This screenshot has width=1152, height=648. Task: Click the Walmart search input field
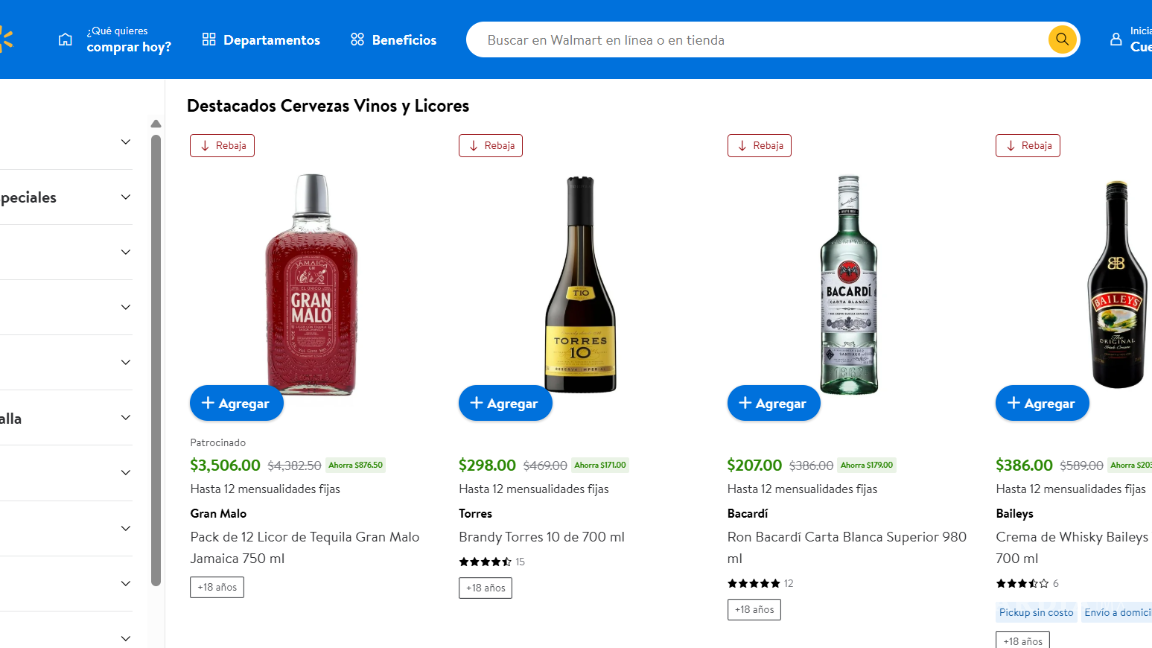pos(750,39)
